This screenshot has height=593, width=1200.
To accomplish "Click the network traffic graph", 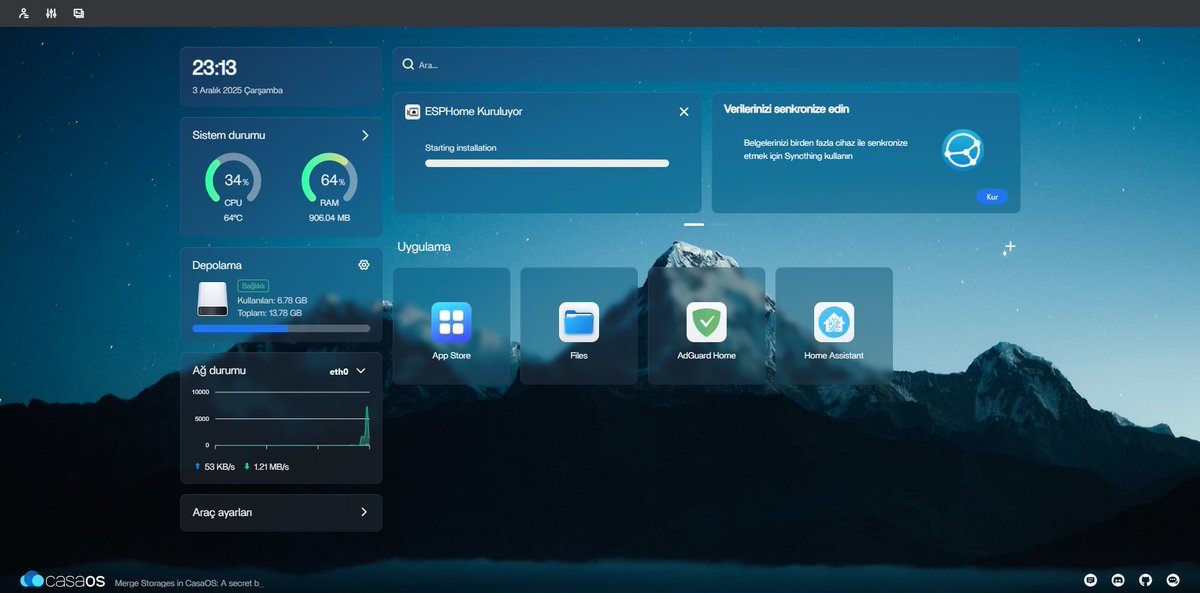I will [x=281, y=418].
